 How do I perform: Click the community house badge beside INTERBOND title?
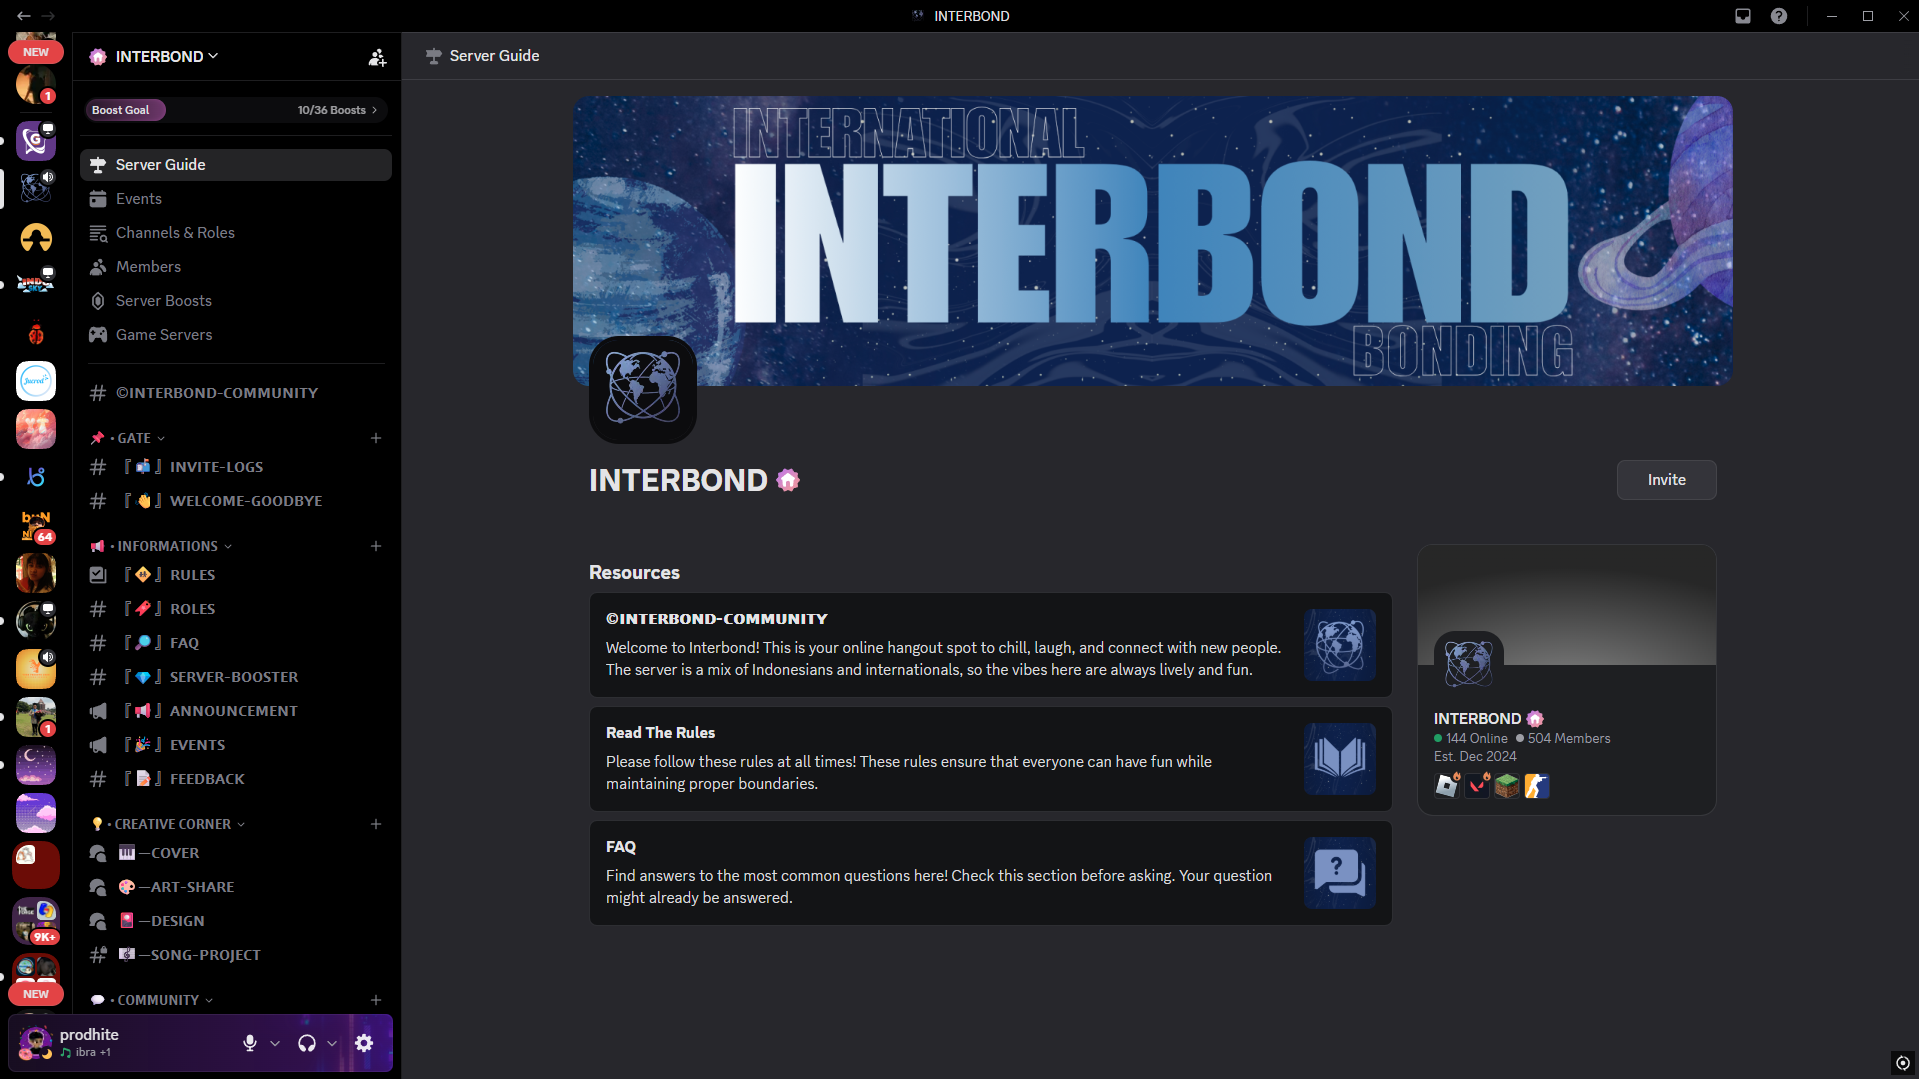tap(788, 480)
